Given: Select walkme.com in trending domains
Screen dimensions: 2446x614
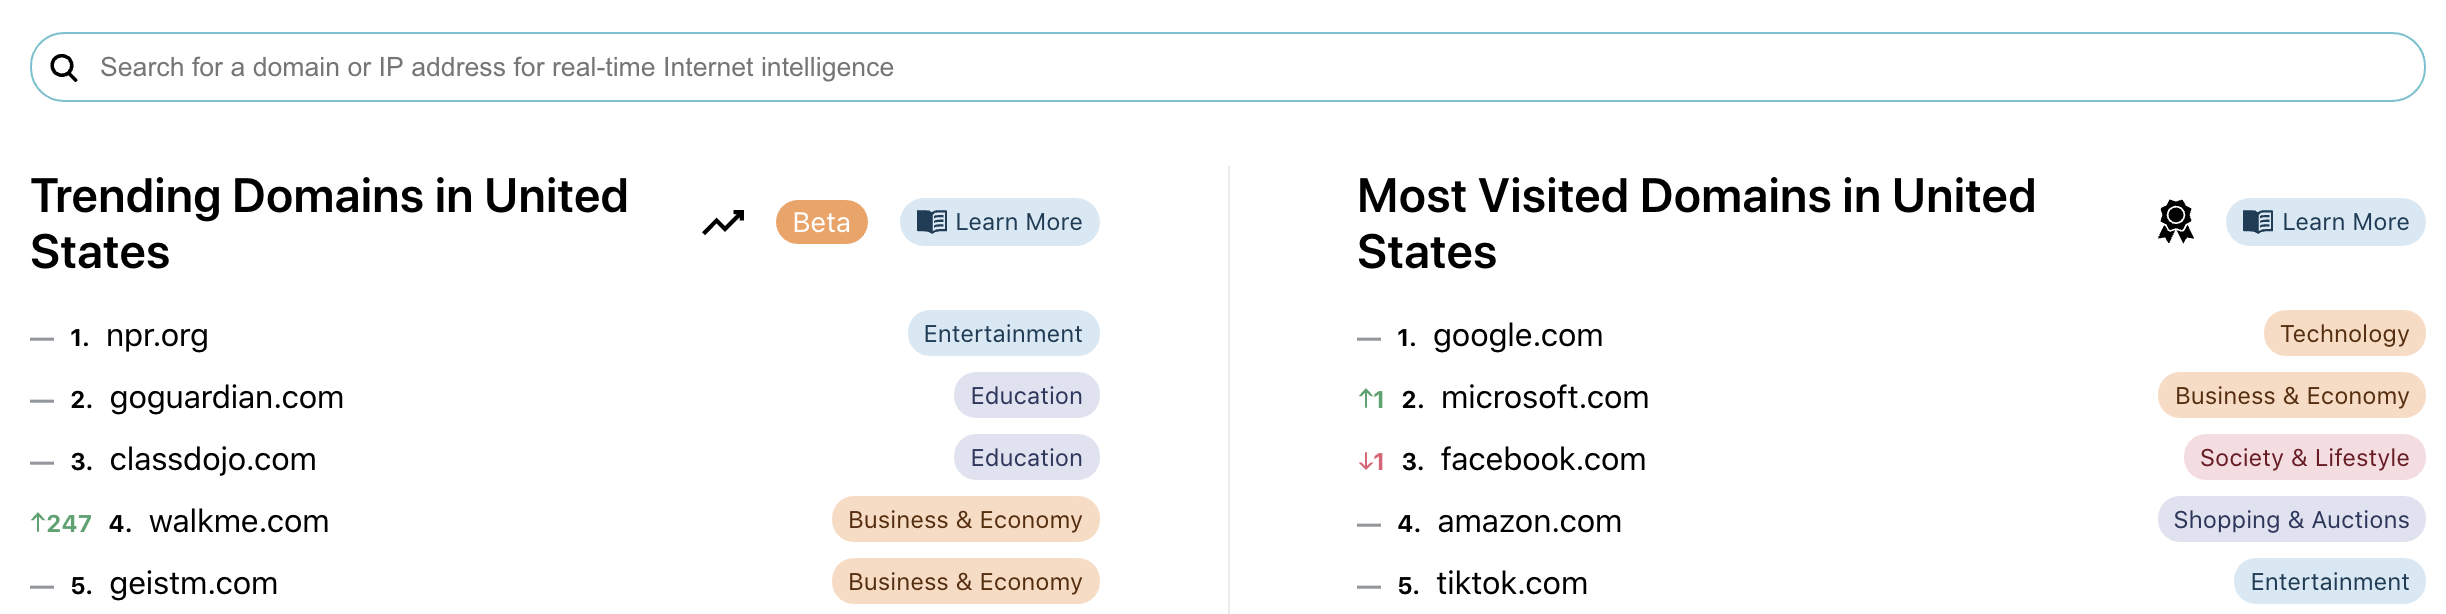Looking at the screenshot, I should tap(239, 521).
